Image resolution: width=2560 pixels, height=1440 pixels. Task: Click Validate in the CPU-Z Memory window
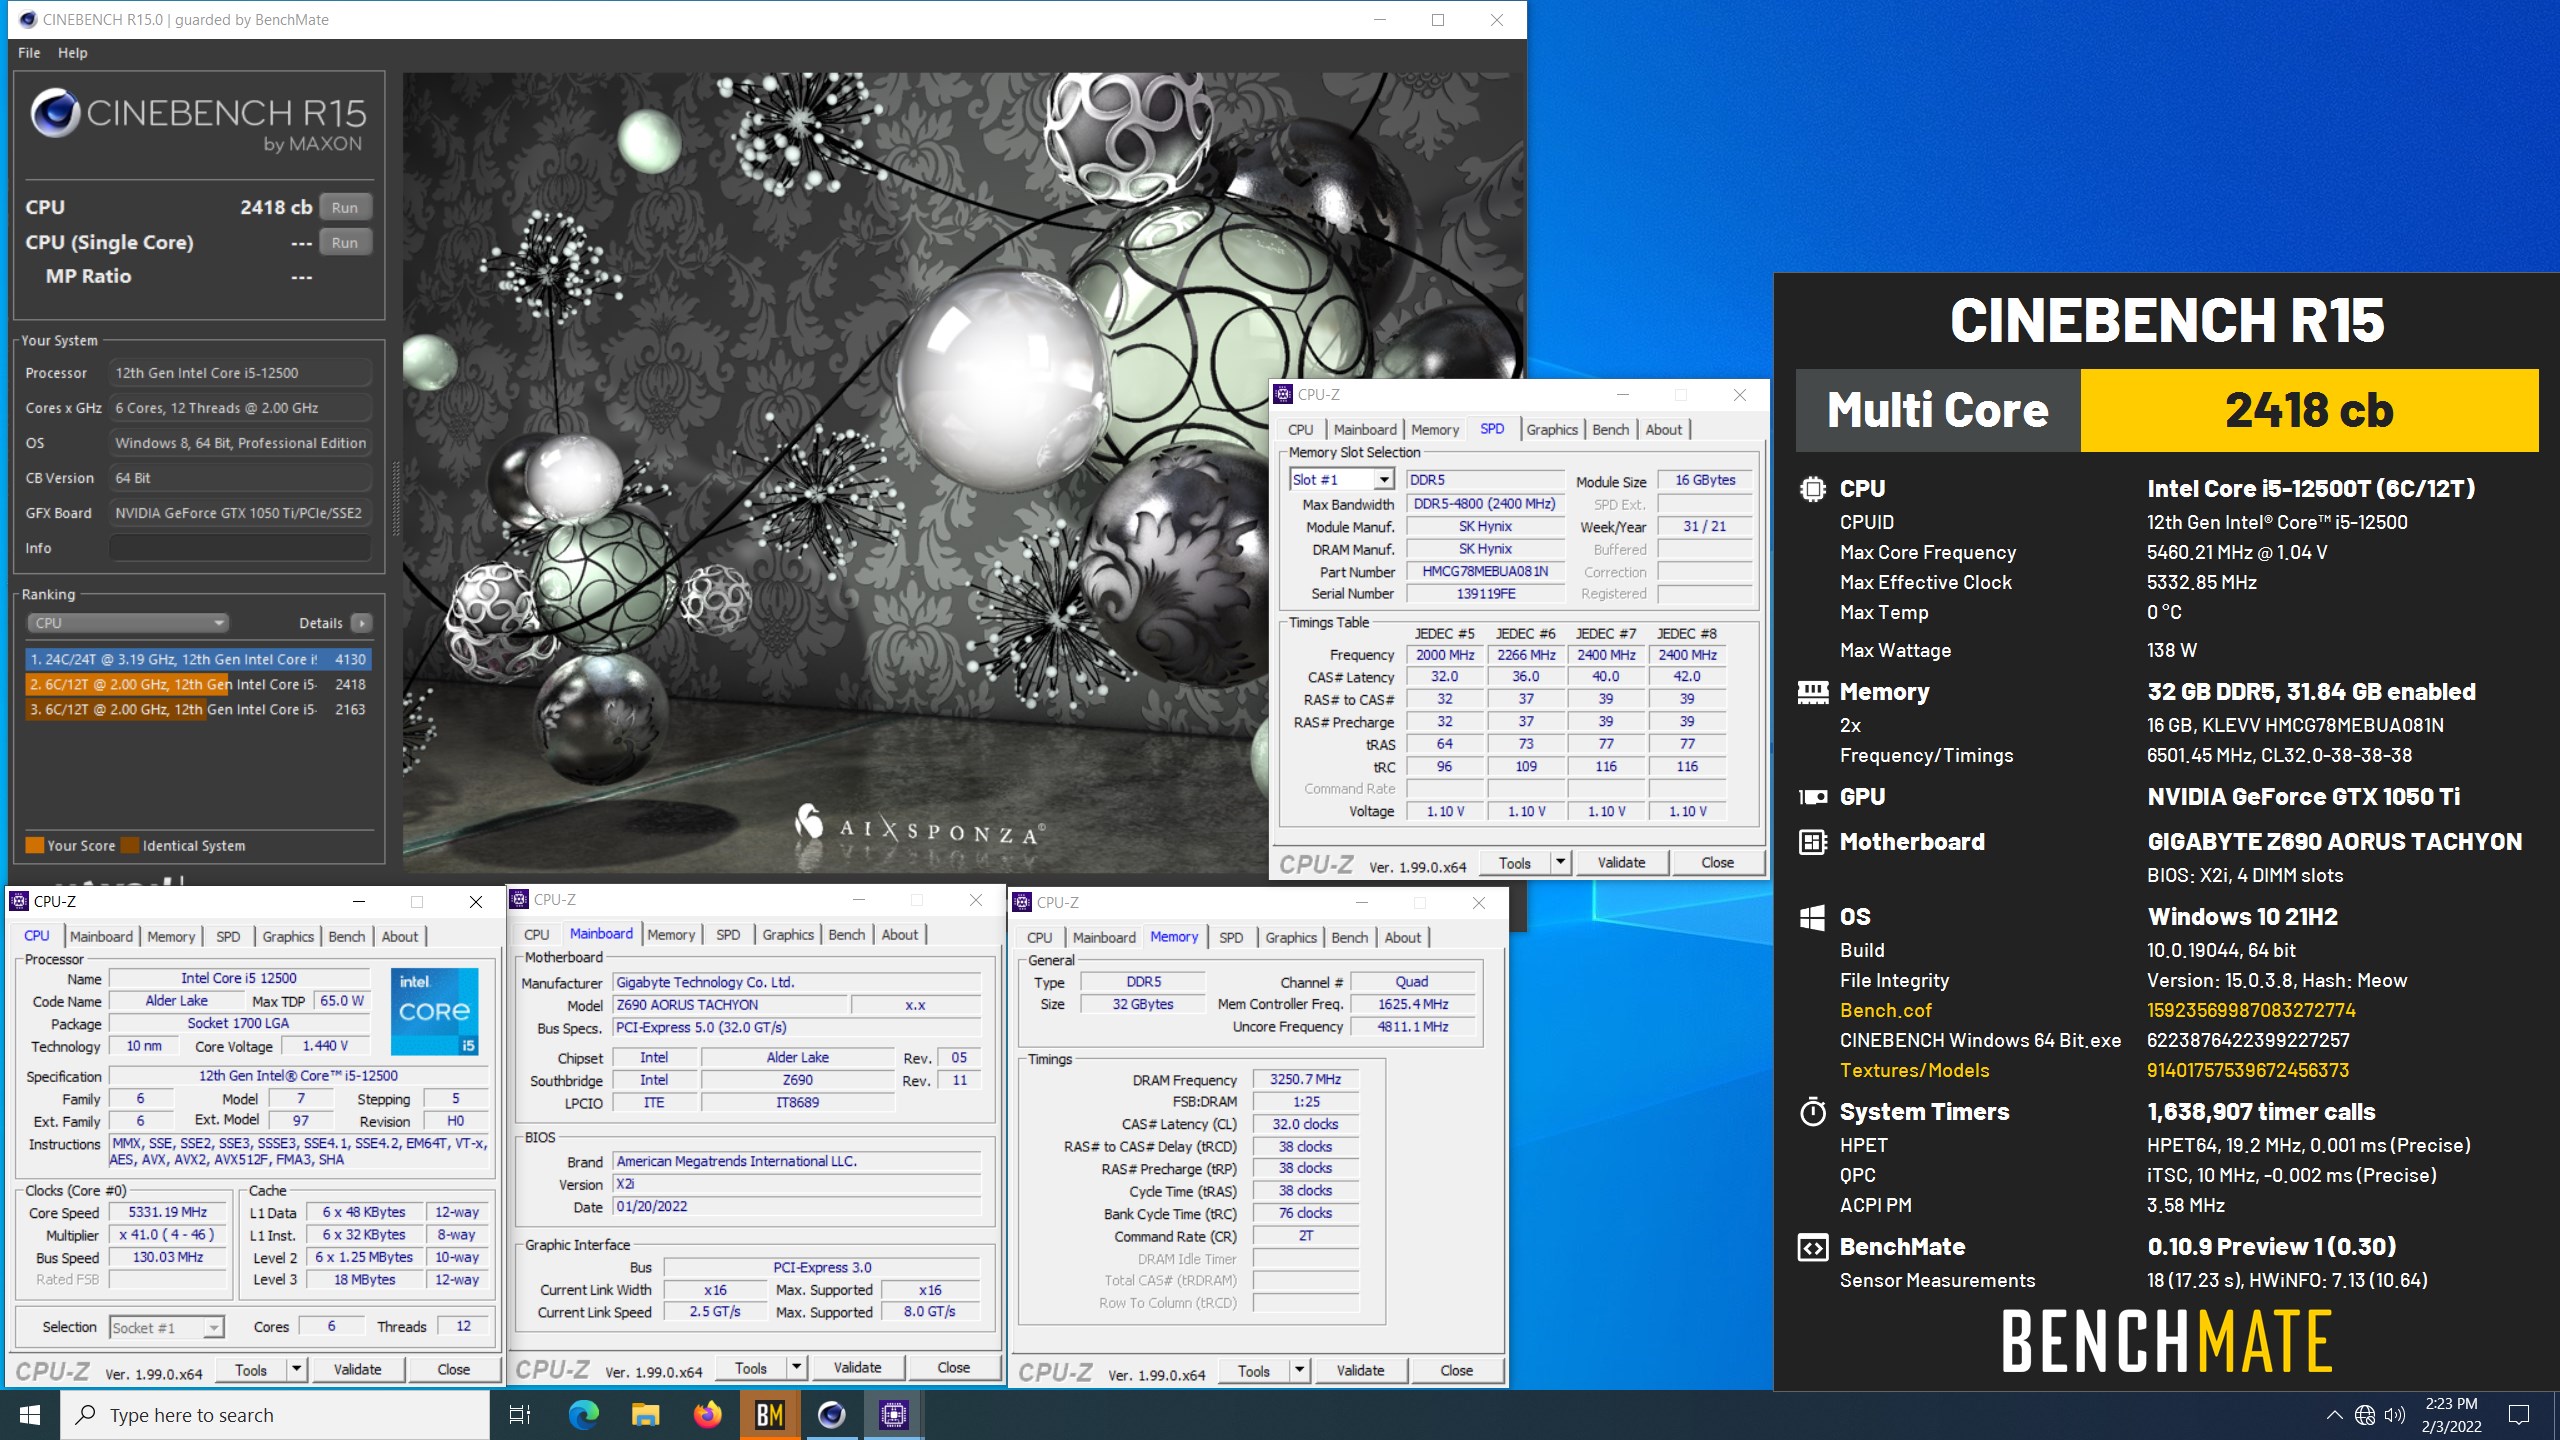click(x=1360, y=1371)
